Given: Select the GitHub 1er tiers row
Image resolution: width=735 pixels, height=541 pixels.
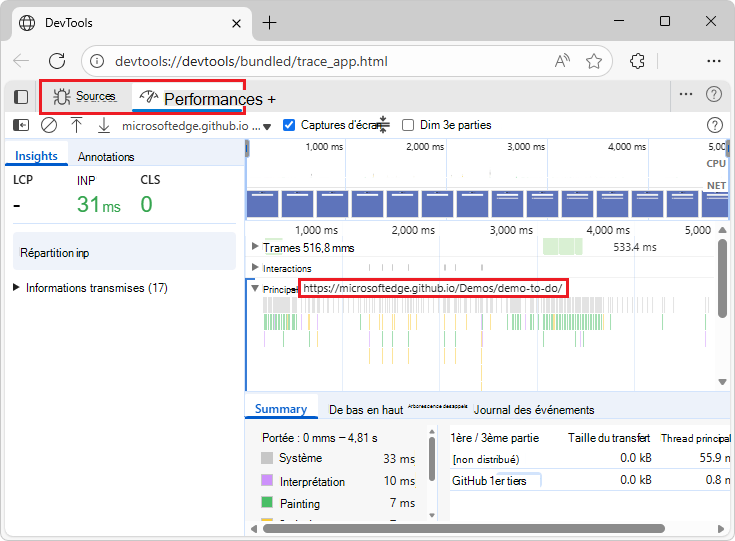Looking at the screenshot, I should coord(591,480).
